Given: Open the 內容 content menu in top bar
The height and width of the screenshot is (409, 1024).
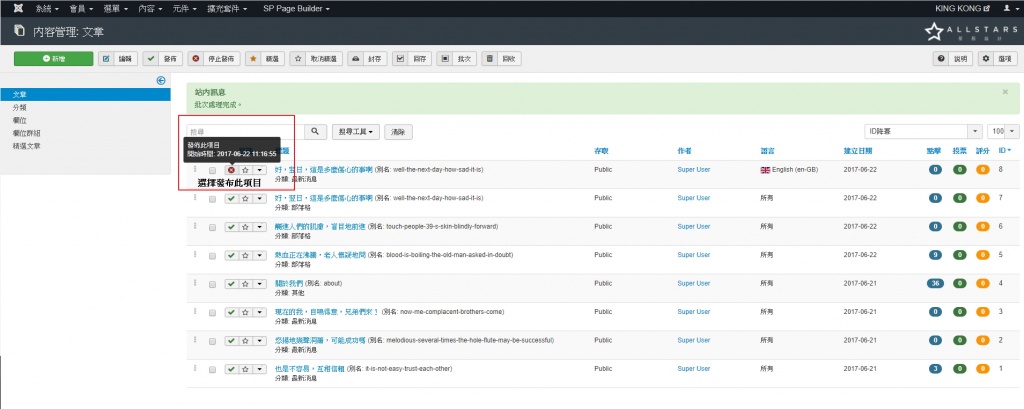Looking at the screenshot, I should (150, 8).
